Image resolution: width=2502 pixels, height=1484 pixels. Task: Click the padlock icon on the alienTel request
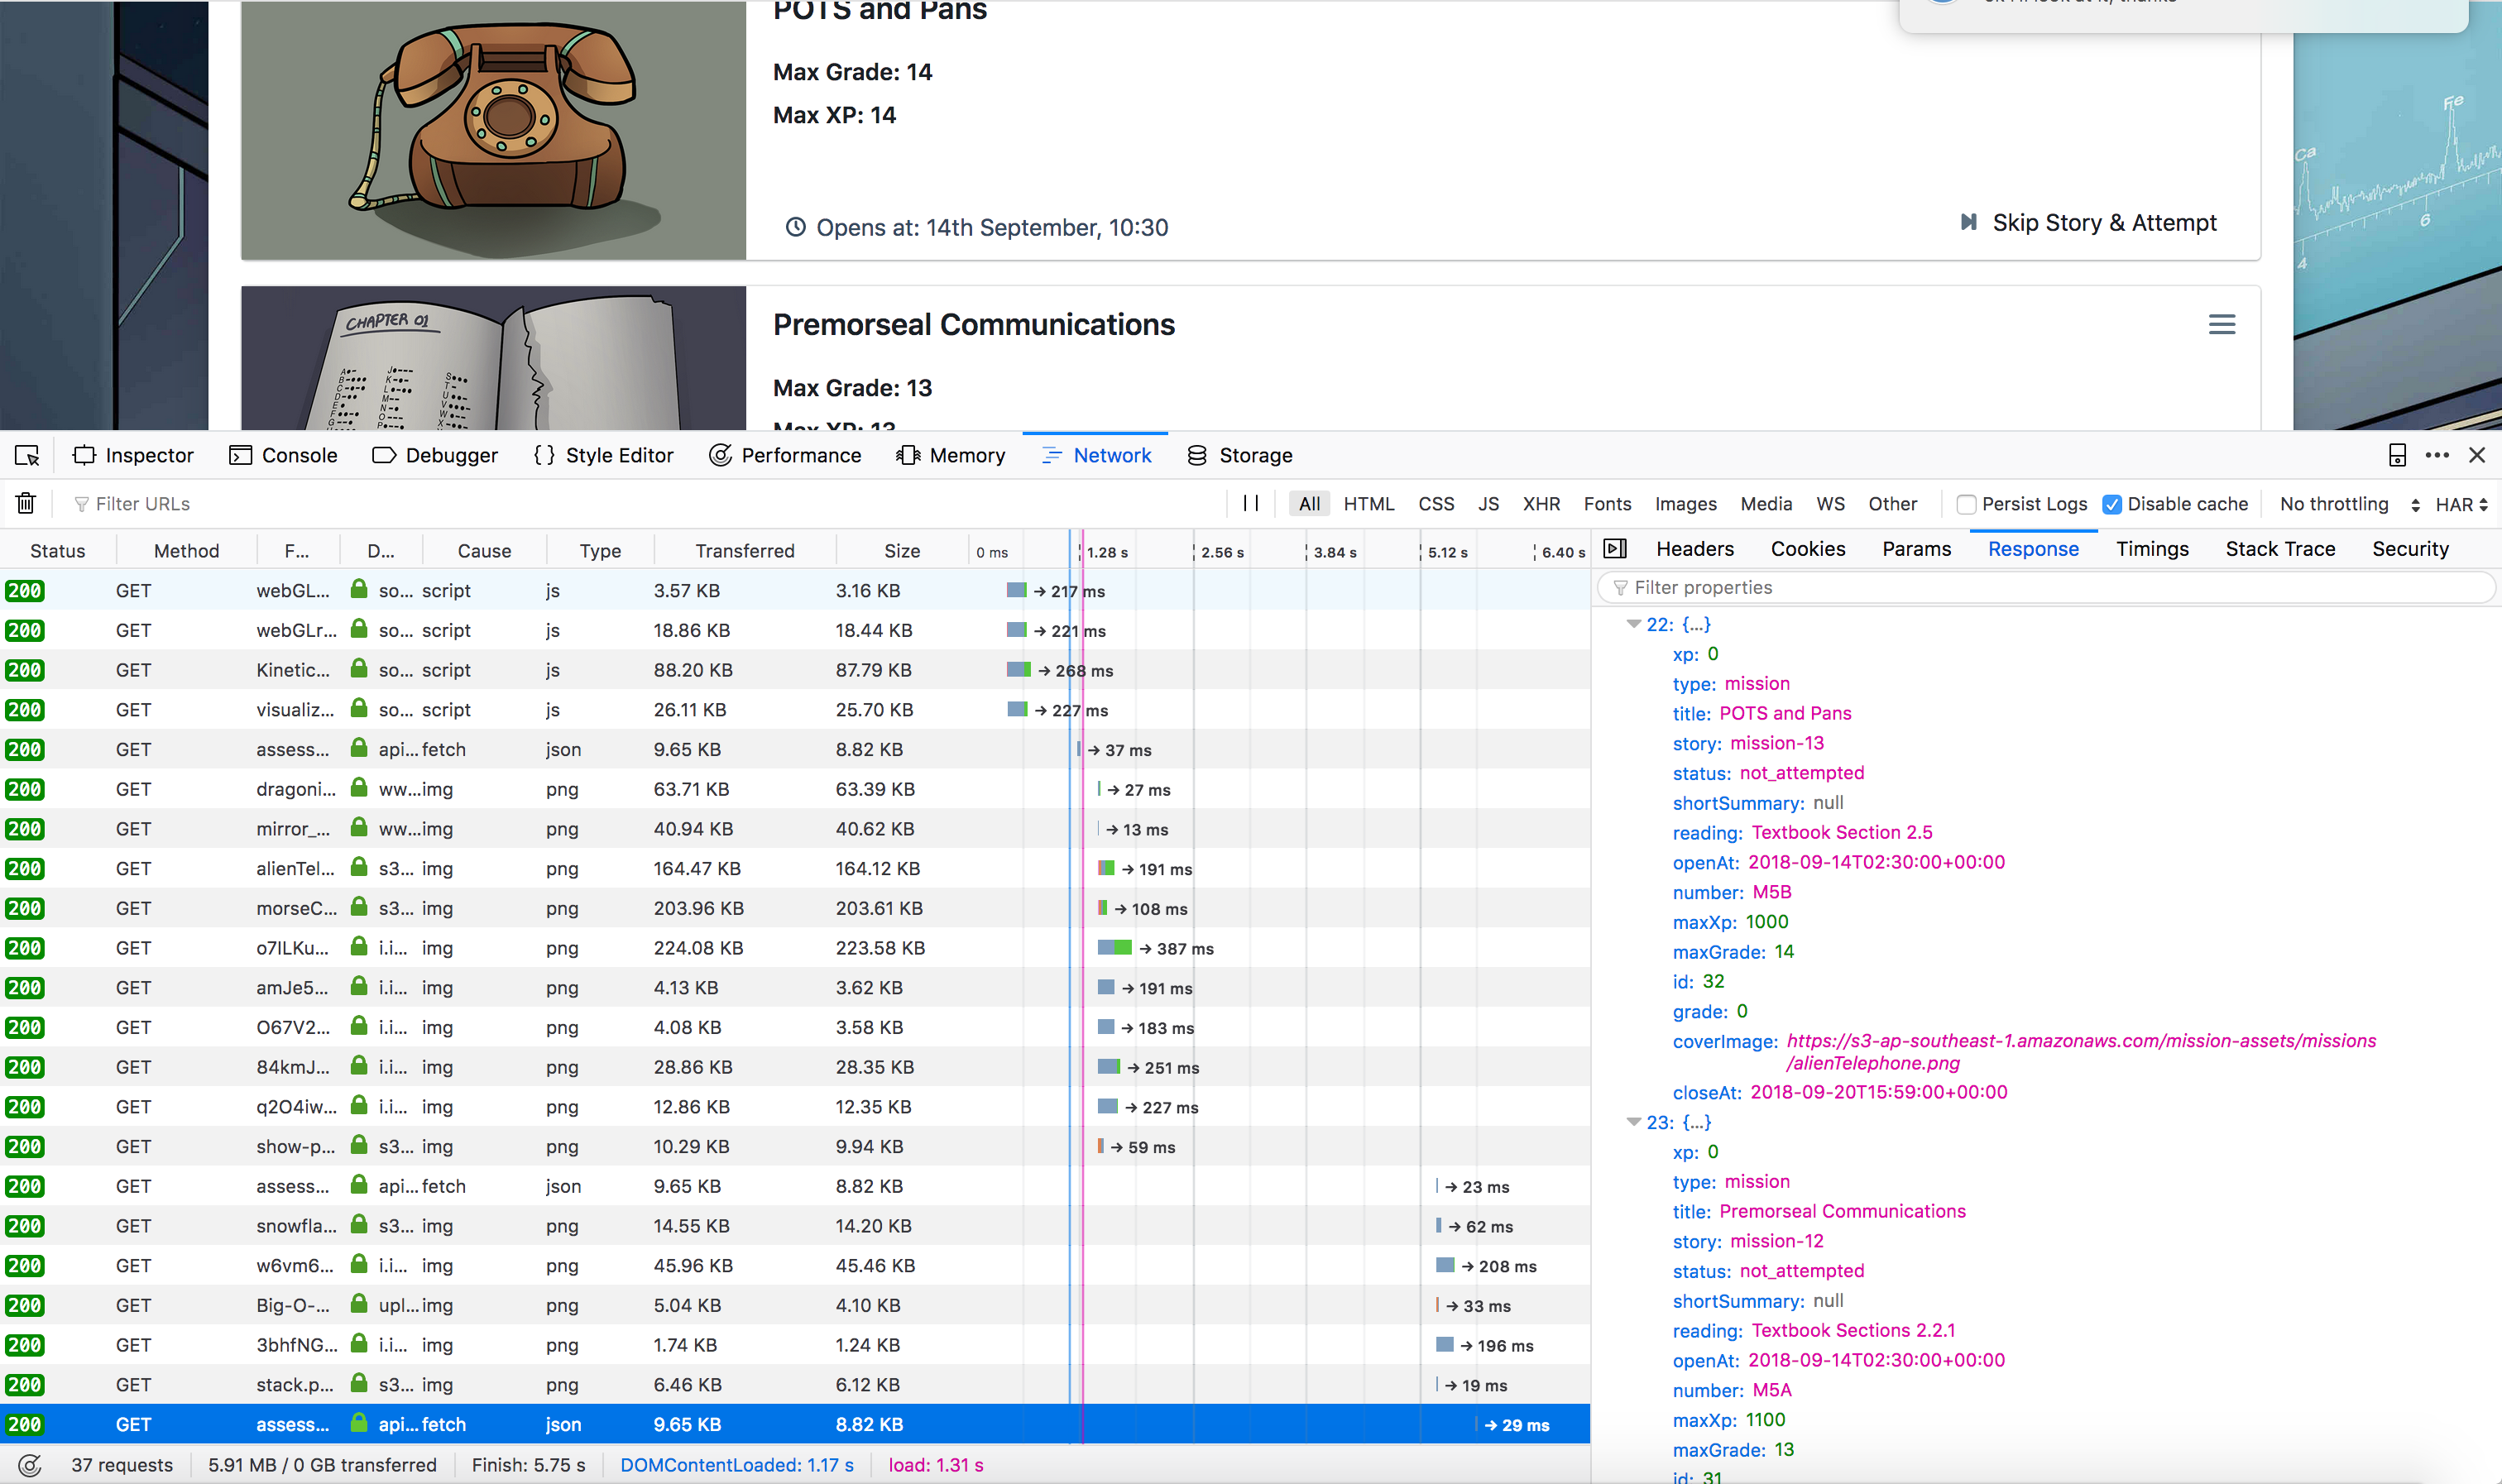[x=358, y=868]
